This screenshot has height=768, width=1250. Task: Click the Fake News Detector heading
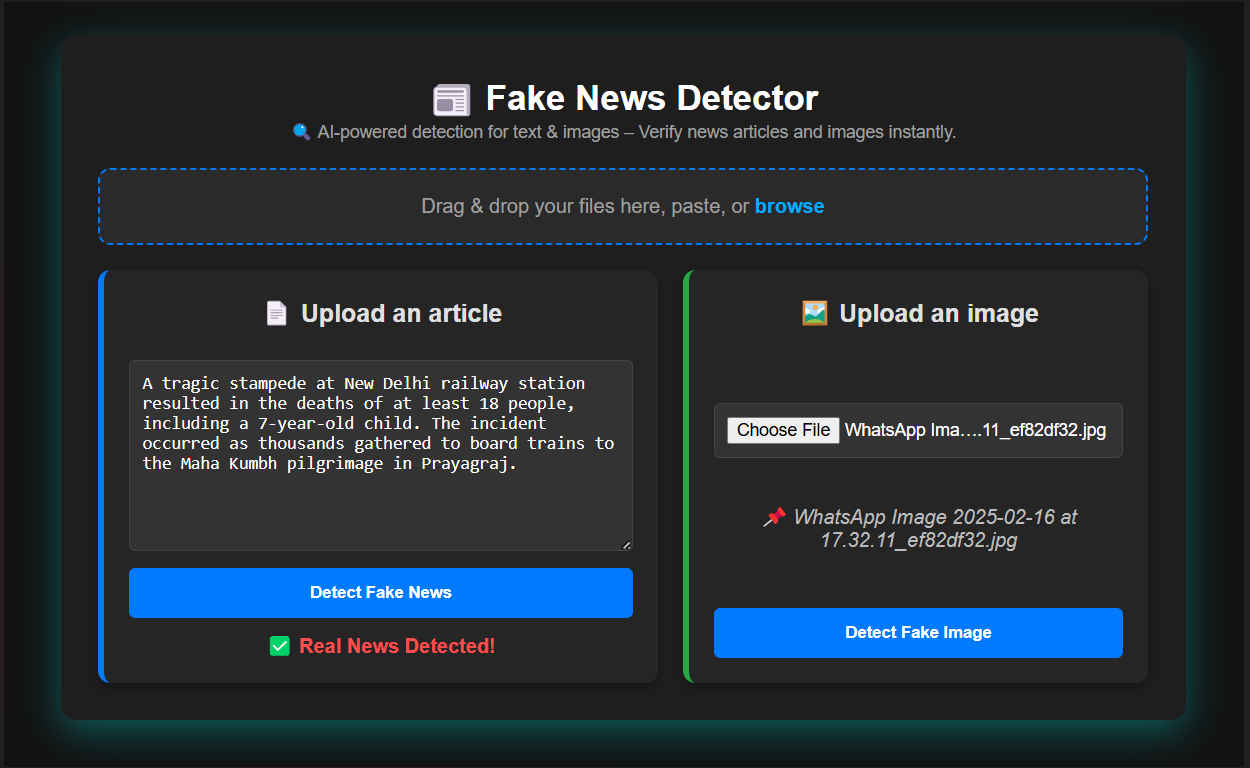point(652,98)
